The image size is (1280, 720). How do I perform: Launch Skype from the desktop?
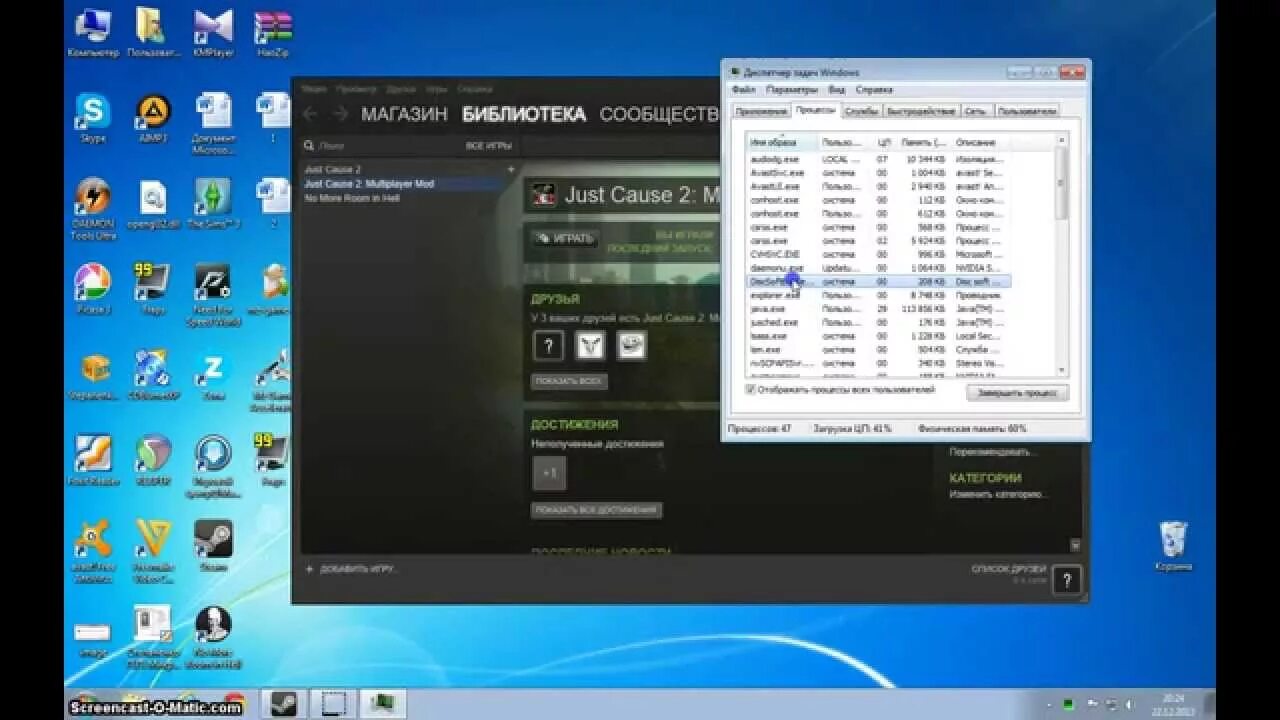(x=93, y=118)
